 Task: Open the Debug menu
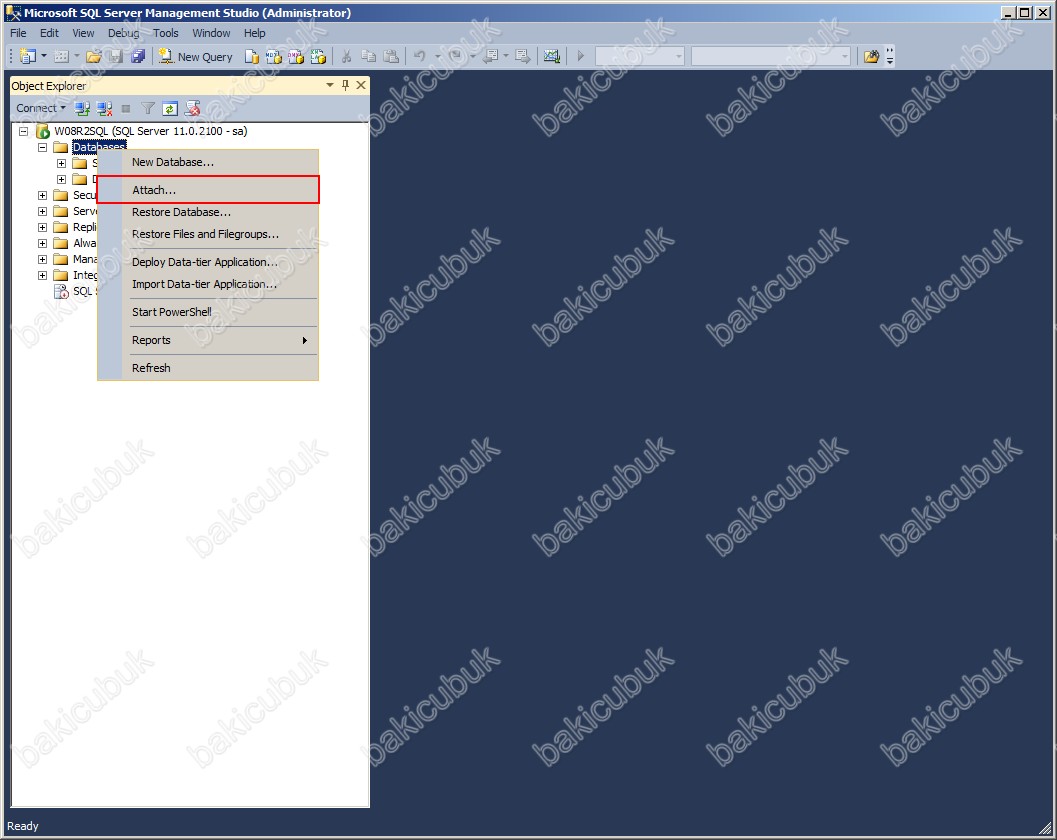(123, 33)
